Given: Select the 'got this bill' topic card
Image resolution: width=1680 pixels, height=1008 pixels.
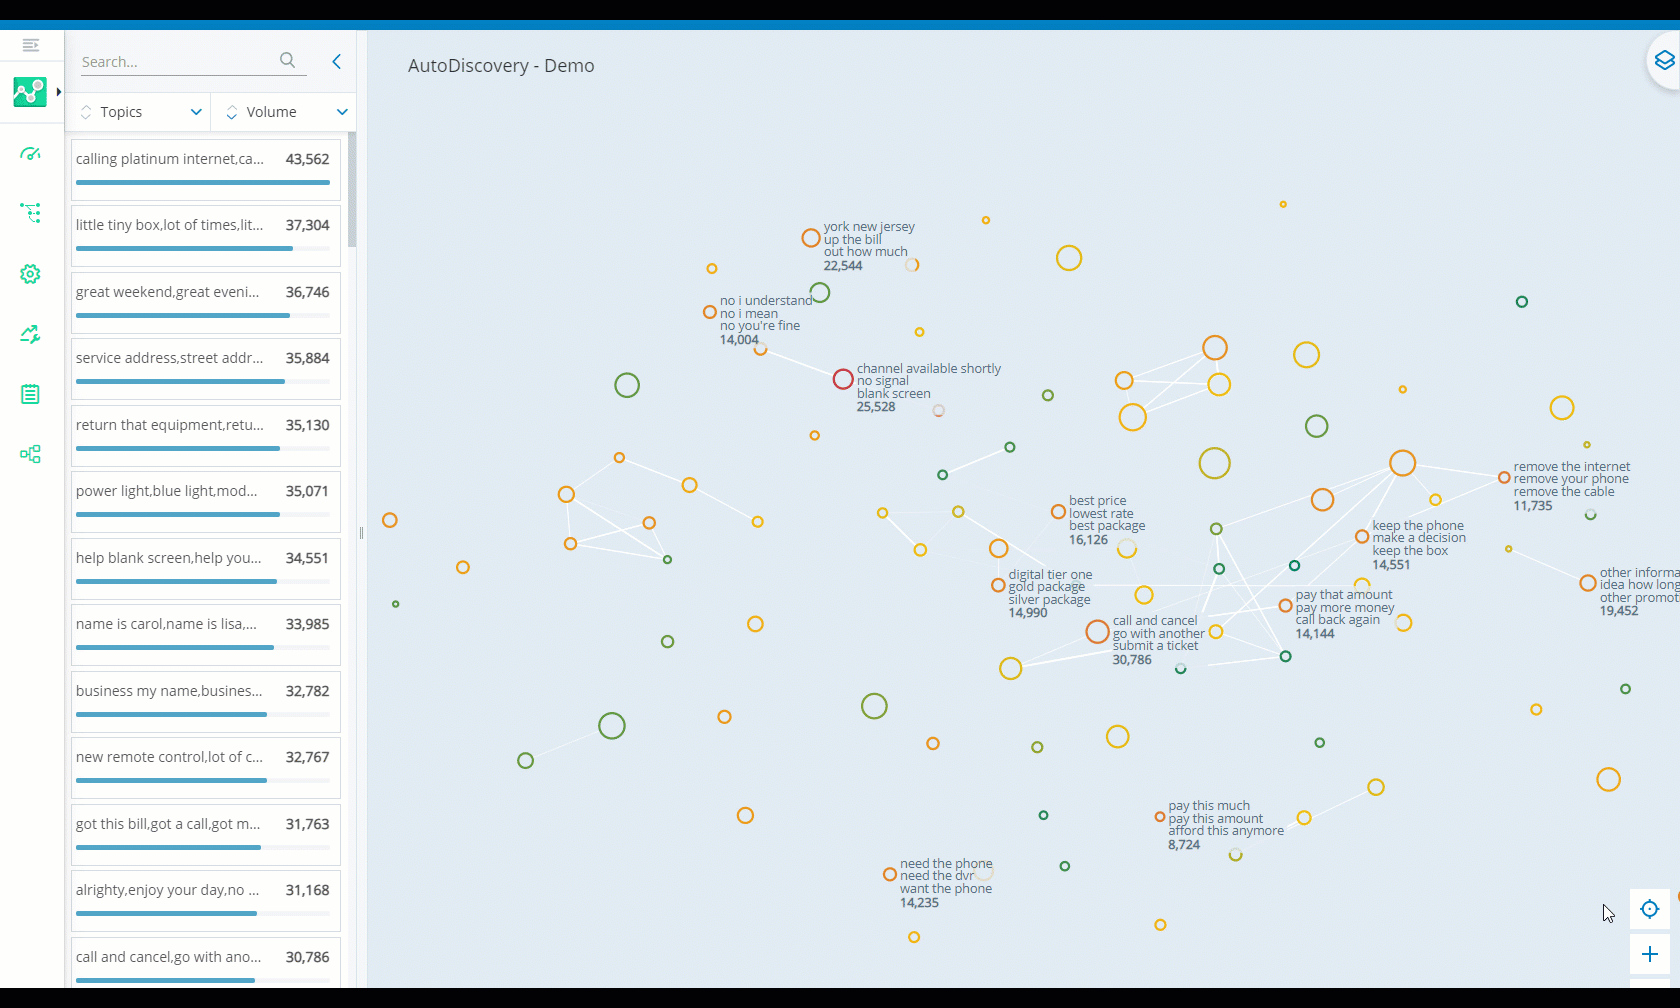Looking at the screenshot, I should (x=206, y=835).
